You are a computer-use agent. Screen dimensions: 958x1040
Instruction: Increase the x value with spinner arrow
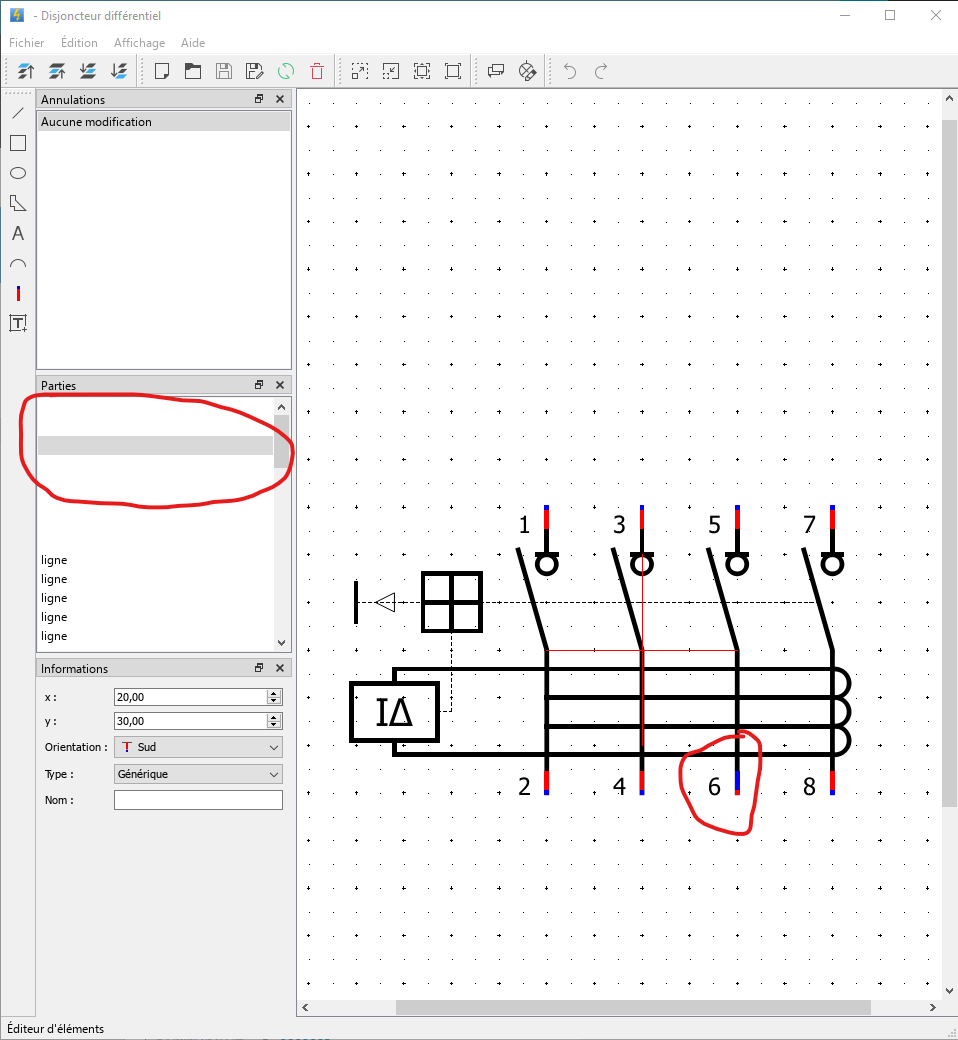point(274,693)
